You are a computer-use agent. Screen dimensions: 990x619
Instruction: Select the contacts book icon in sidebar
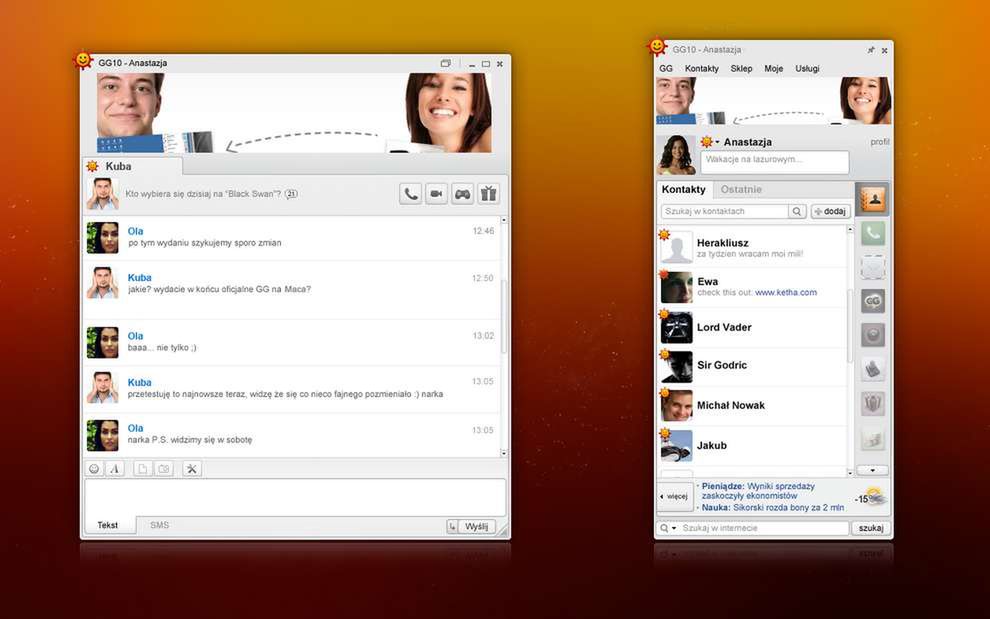[x=873, y=199]
